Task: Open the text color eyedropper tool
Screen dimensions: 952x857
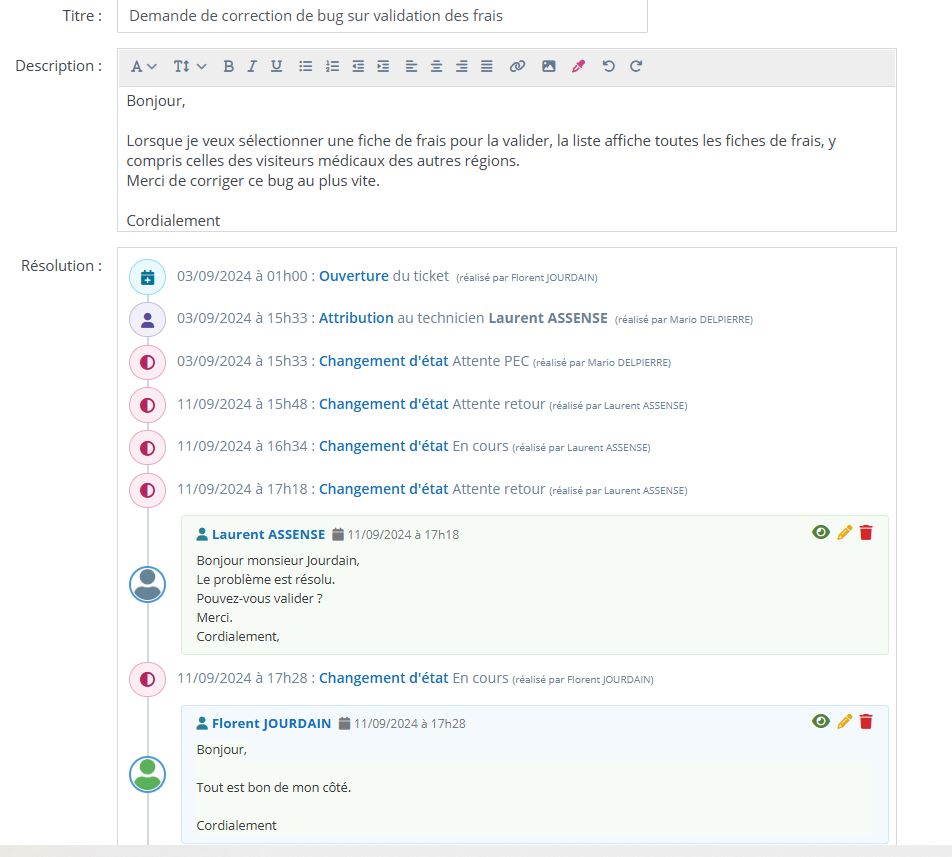Action: pos(577,66)
